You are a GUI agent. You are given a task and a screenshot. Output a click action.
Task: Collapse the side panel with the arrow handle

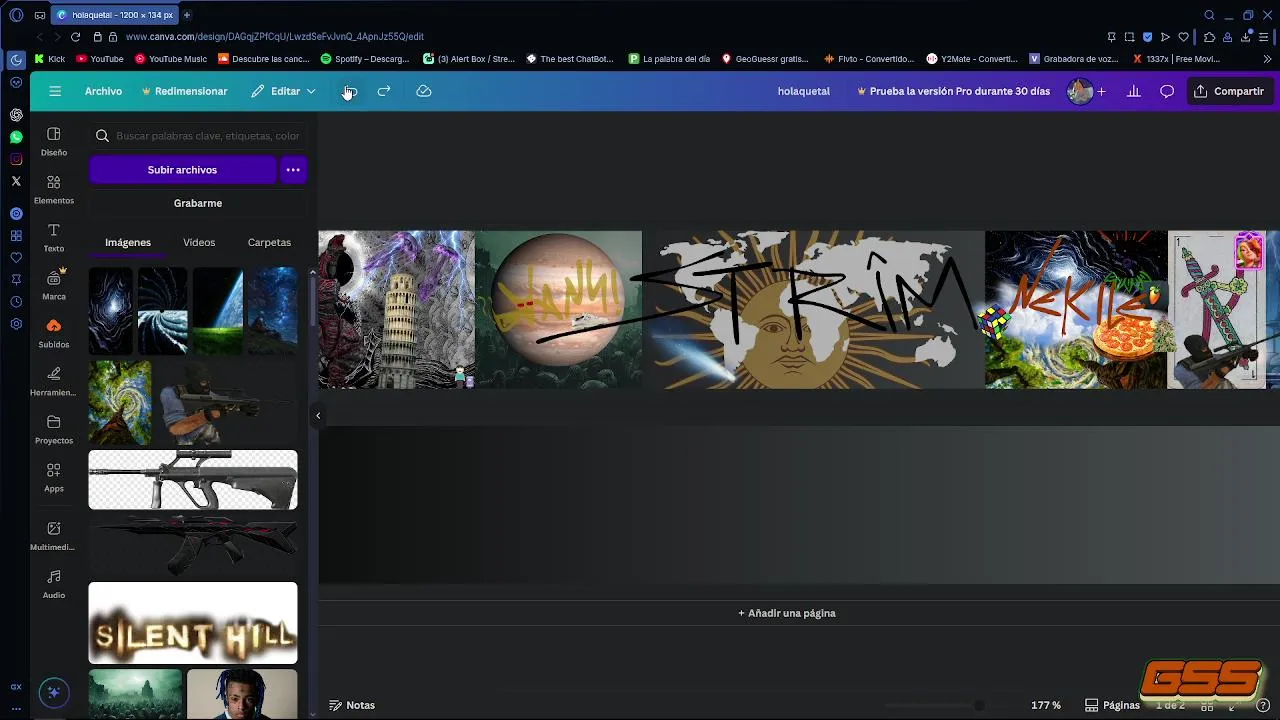(318, 416)
